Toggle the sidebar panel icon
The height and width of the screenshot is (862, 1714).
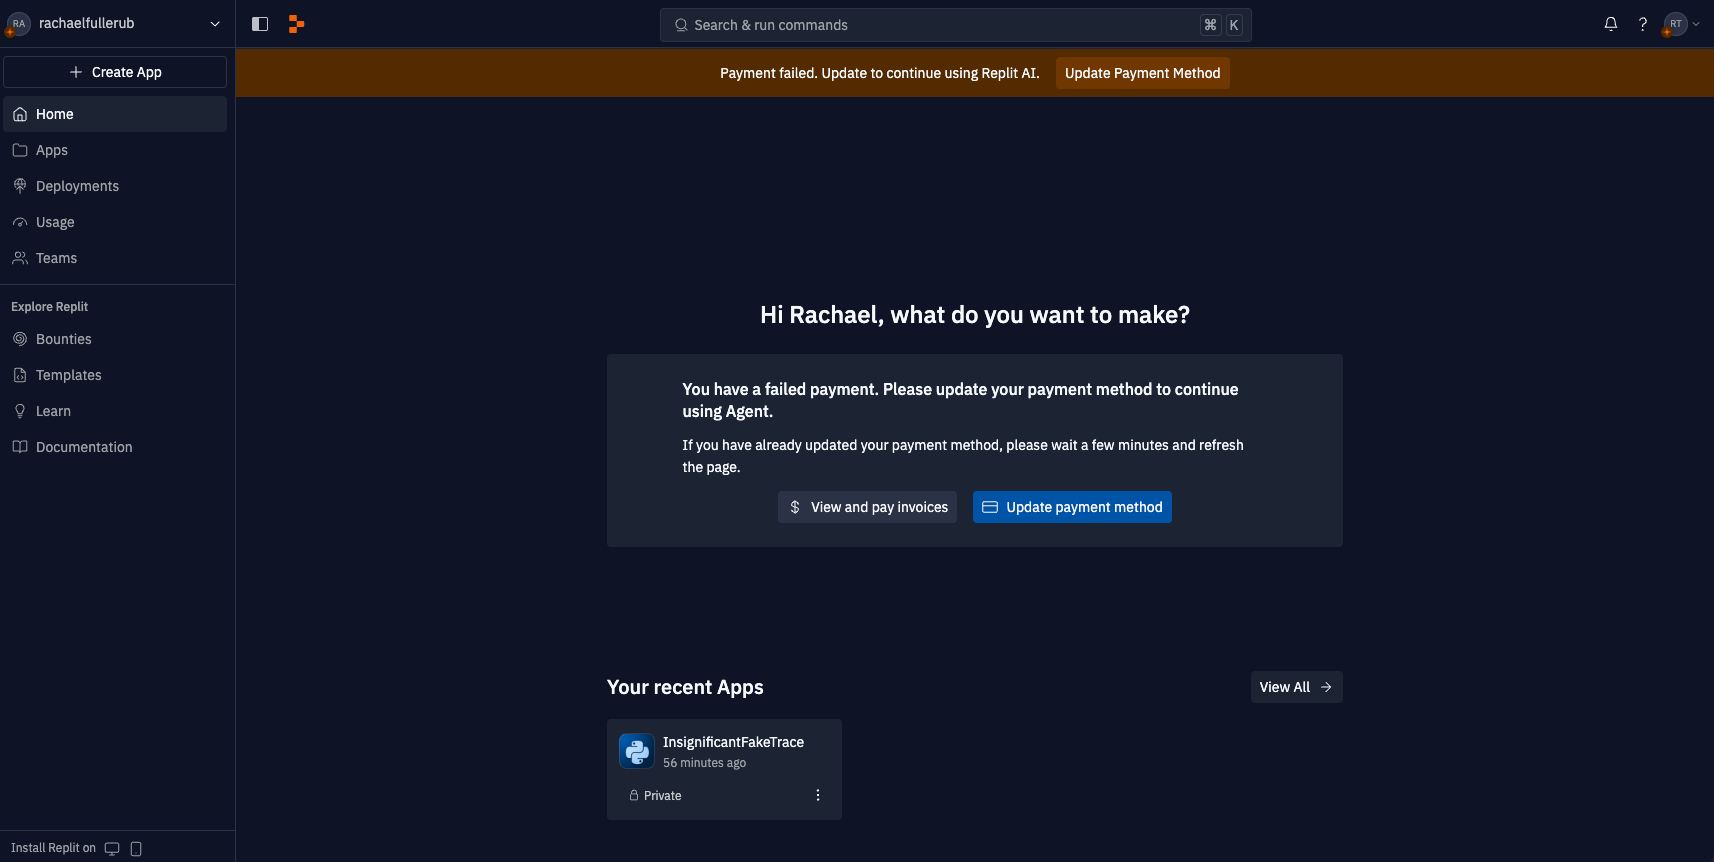(x=260, y=24)
